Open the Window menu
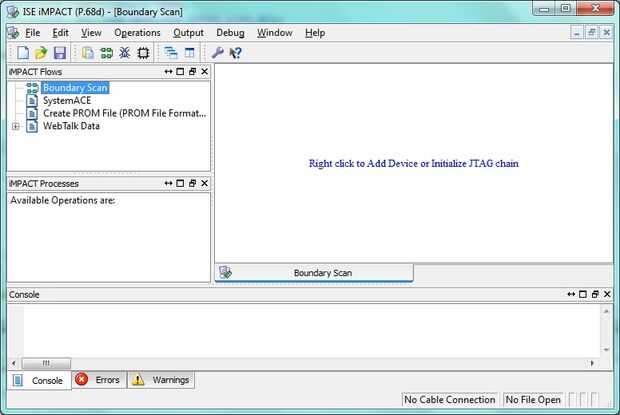The width and height of the screenshot is (620, 415). 274,33
